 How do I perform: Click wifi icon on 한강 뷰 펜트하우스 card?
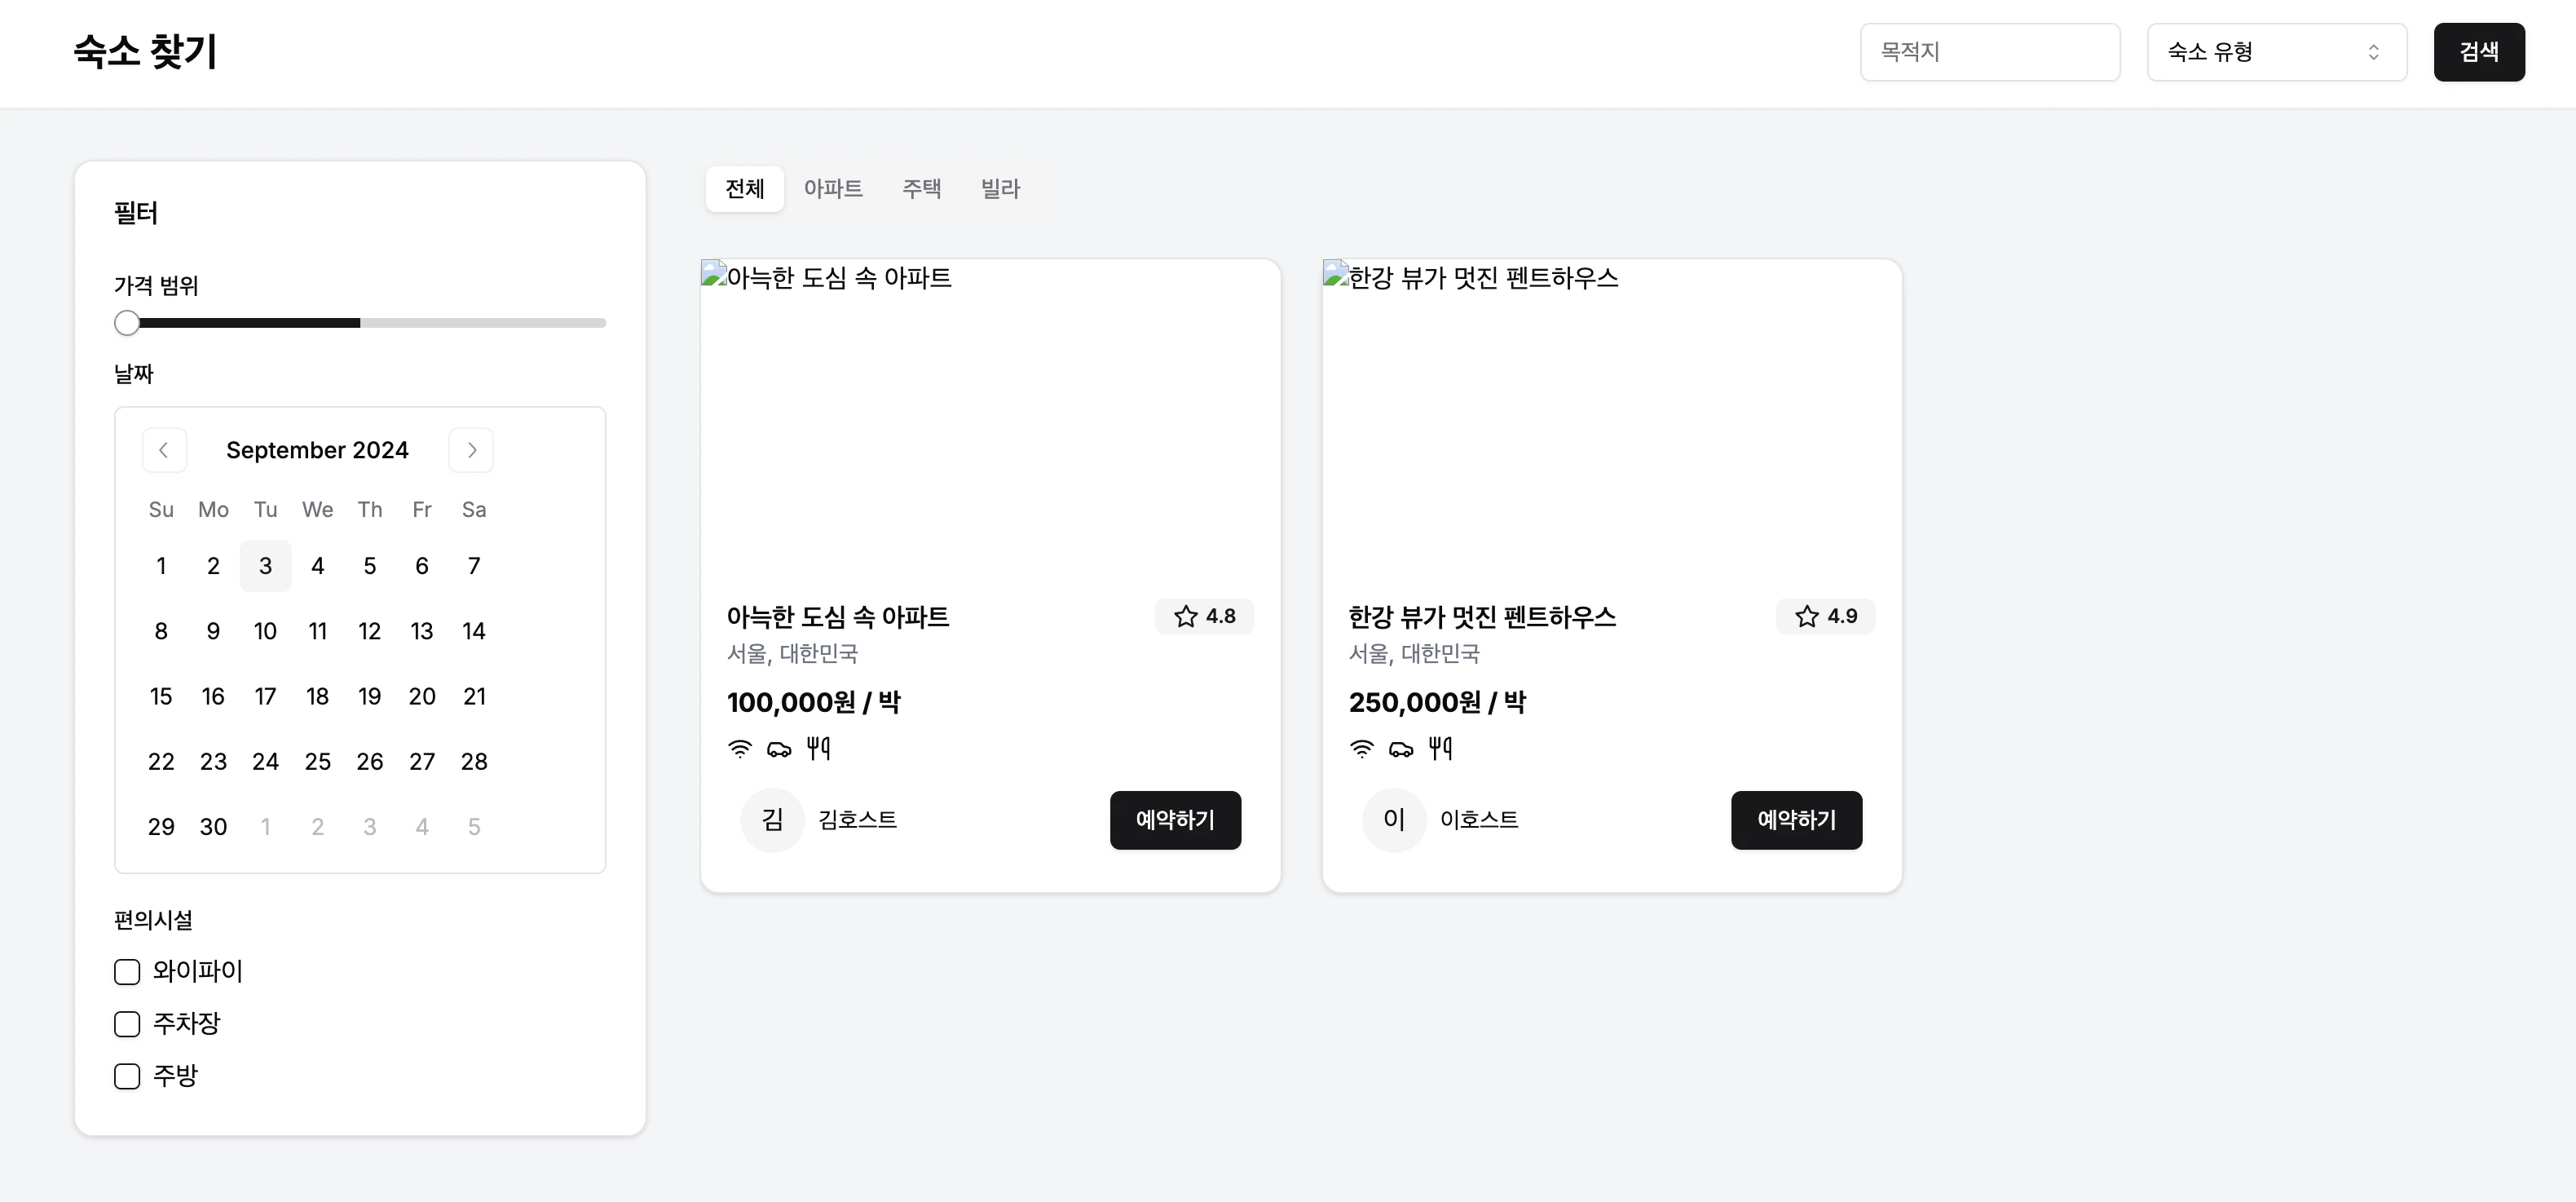point(1362,749)
